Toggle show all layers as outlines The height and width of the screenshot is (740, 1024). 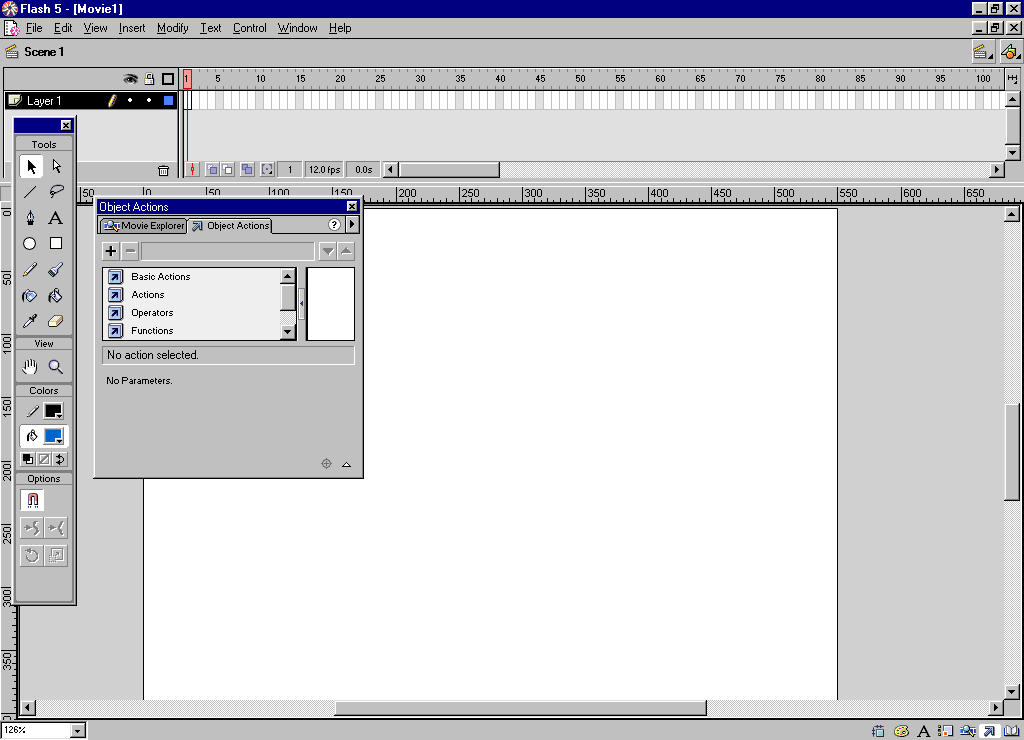168,79
